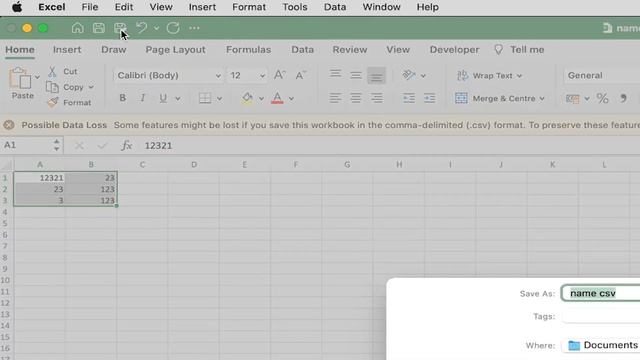This screenshot has height=360, width=640.
Task: Click the Save icon in title bar
Action: tap(98, 28)
